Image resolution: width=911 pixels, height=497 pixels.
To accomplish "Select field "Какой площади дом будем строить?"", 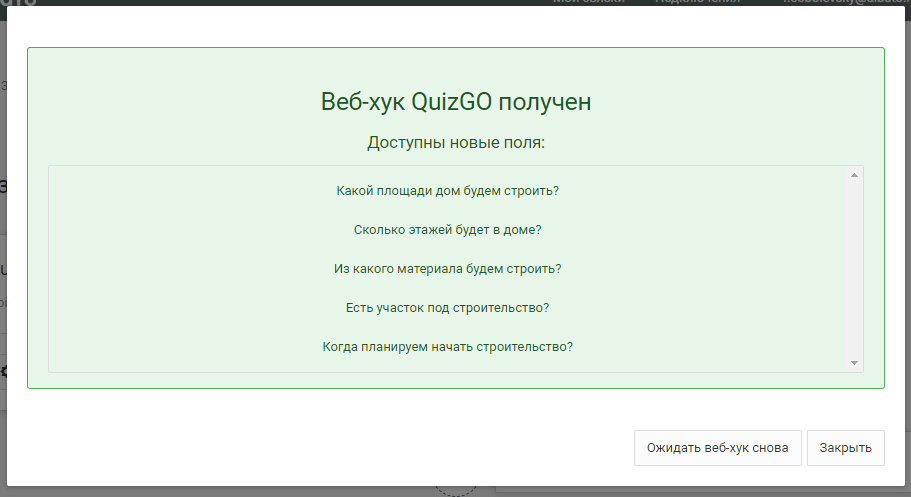I will [447, 190].
